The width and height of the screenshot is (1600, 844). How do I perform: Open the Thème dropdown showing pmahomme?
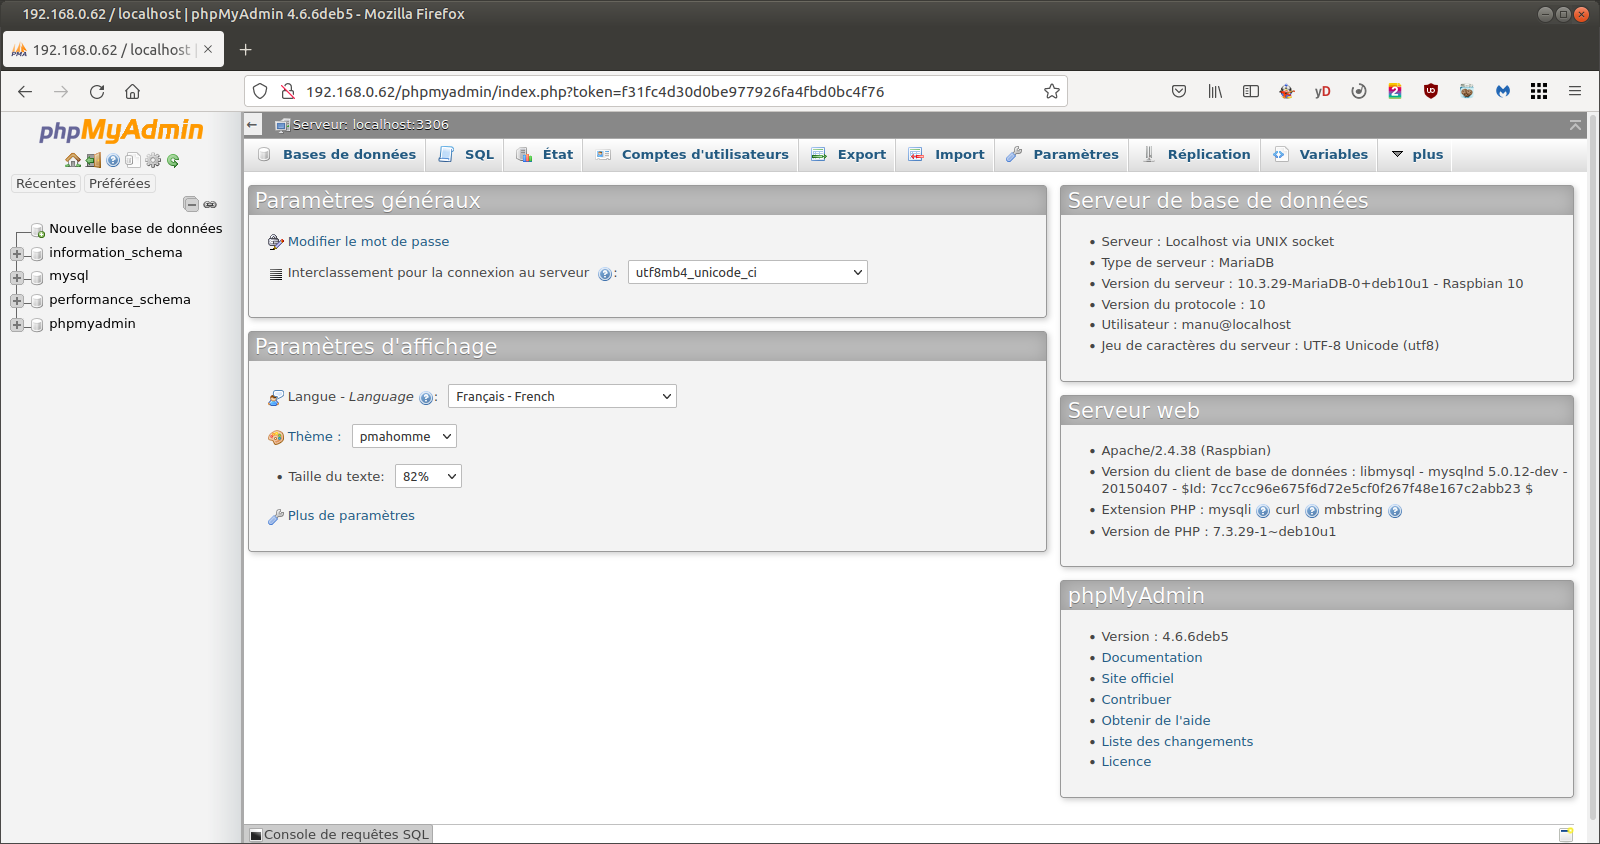point(404,436)
